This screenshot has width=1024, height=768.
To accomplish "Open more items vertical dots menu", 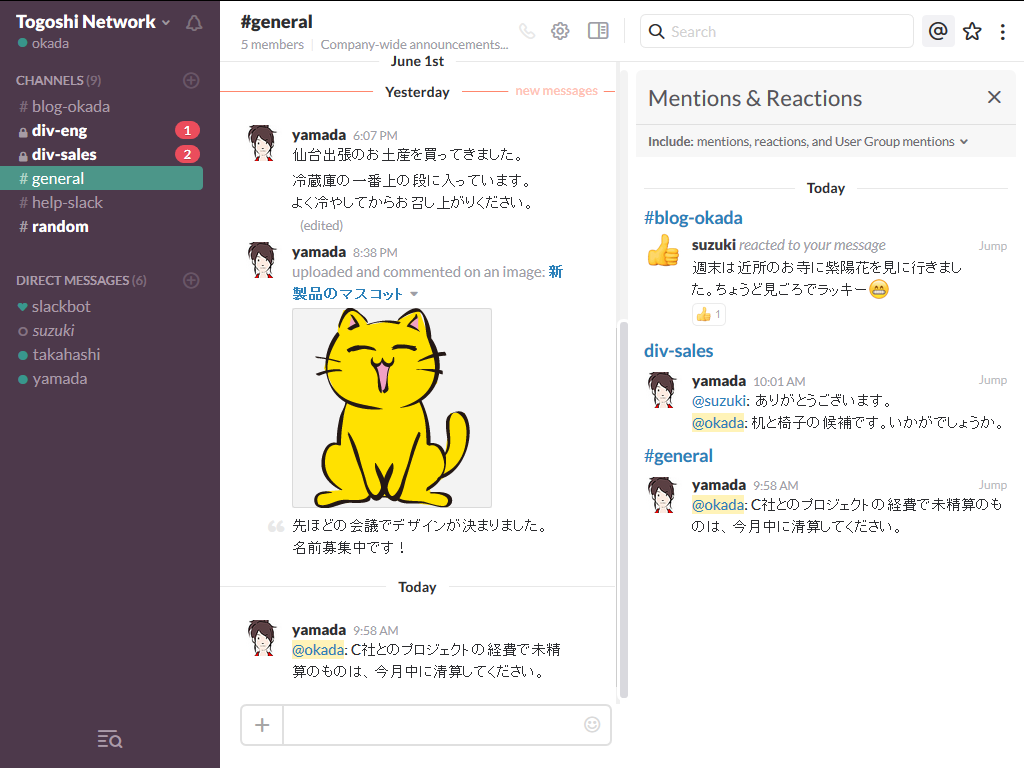I will [x=1002, y=32].
